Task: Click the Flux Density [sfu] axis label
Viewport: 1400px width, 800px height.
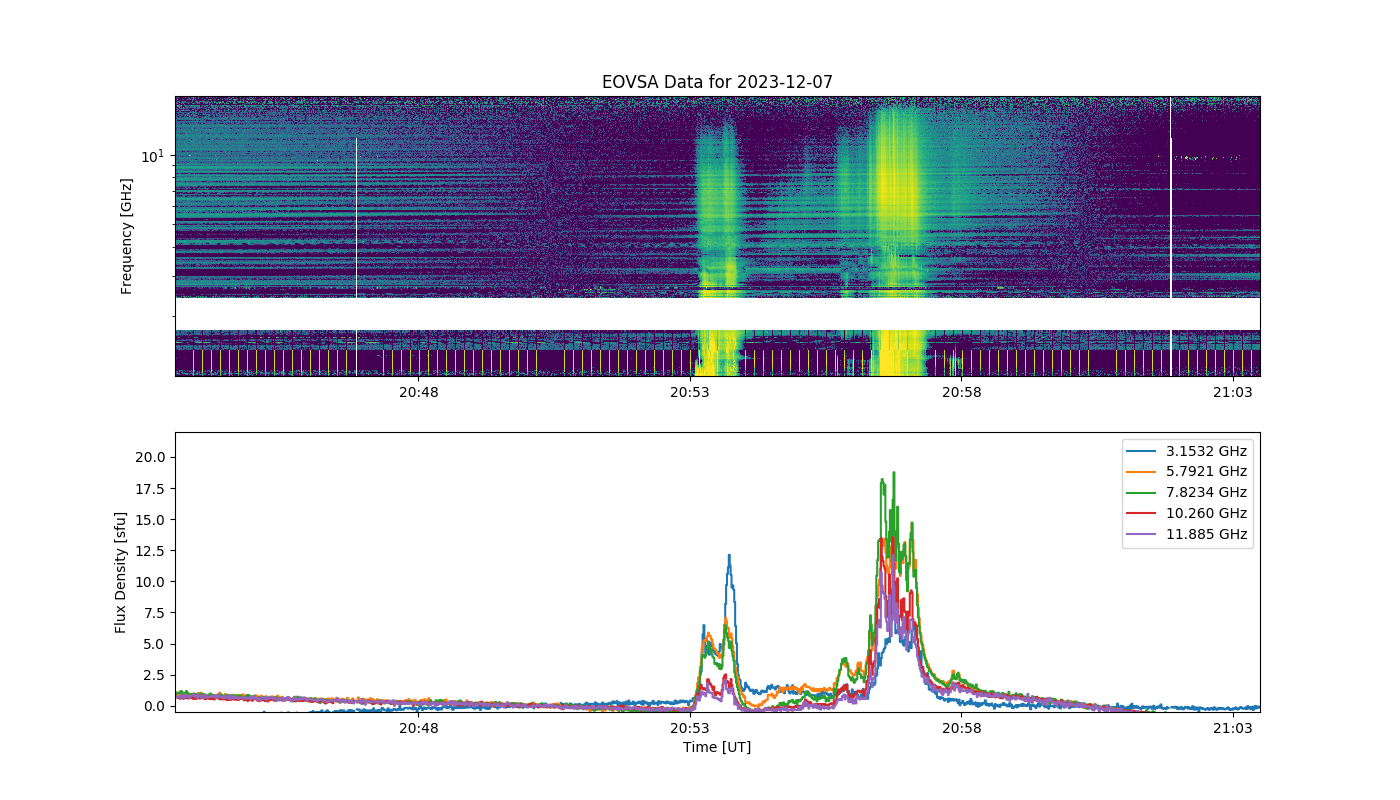Action: [x=121, y=571]
